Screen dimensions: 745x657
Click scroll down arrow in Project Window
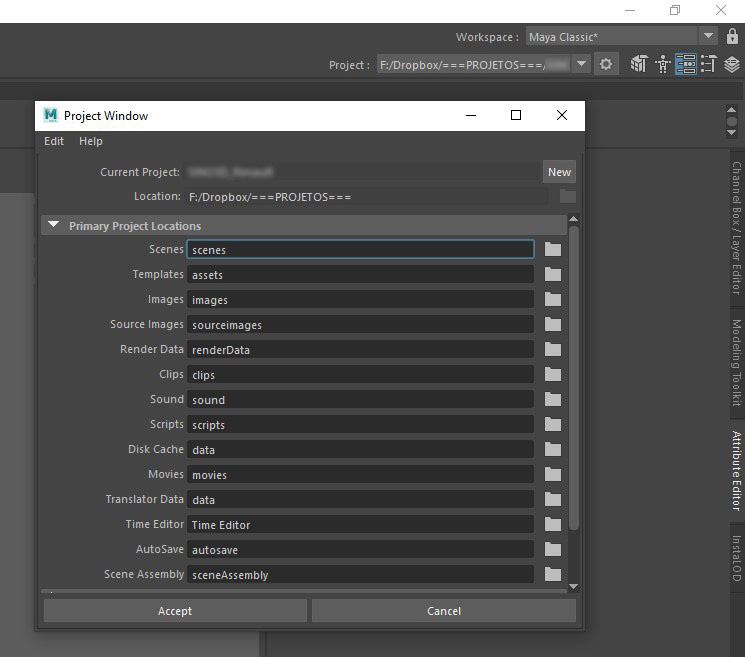click(573, 586)
